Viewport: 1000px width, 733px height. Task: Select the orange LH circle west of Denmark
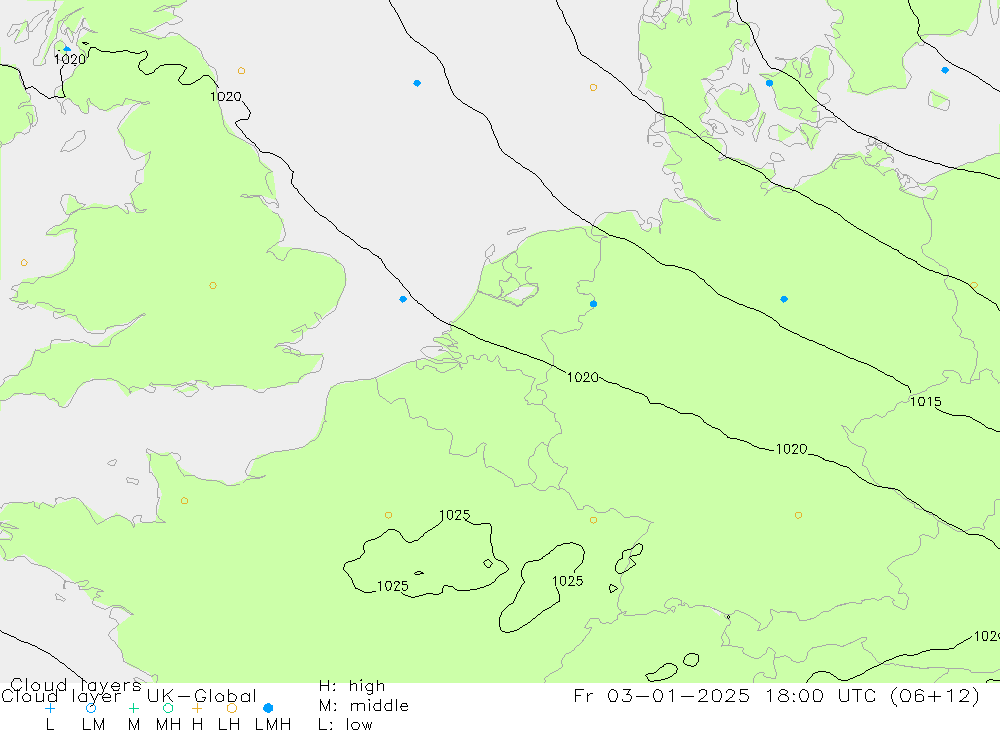(x=594, y=87)
